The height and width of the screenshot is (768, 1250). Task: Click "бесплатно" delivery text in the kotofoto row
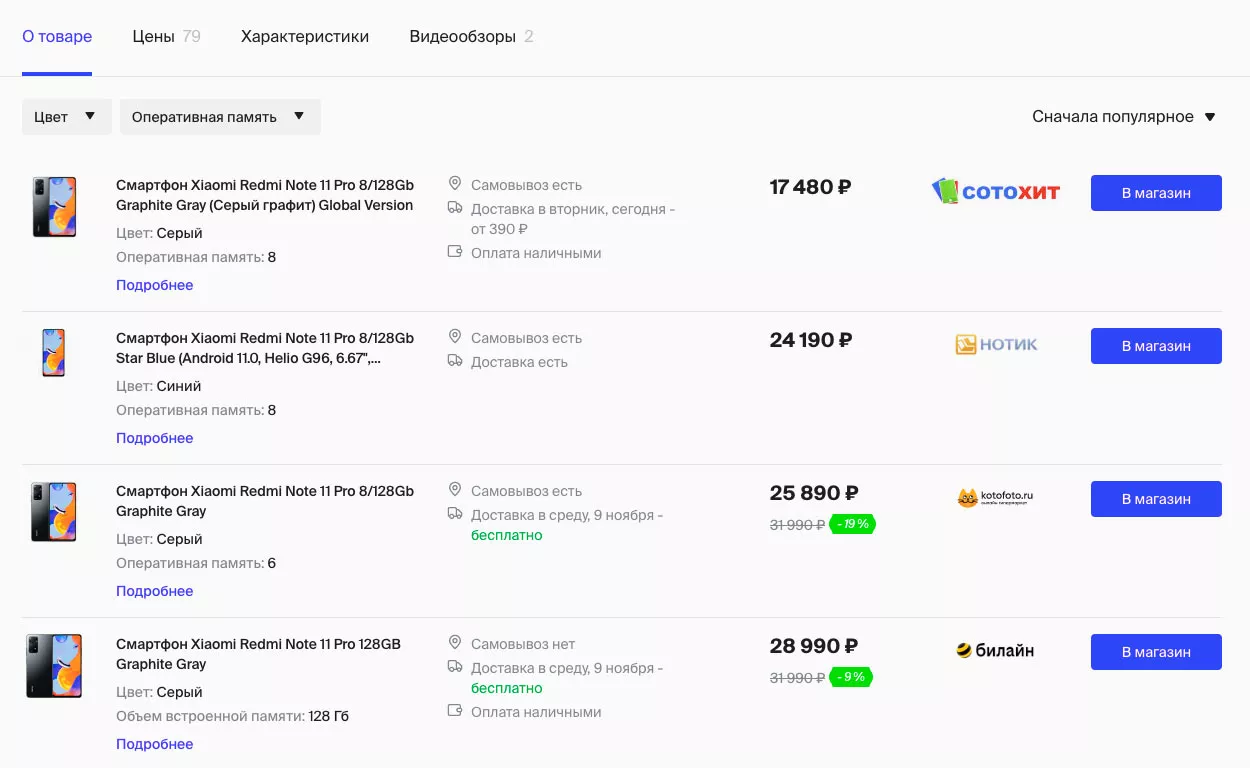(x=507, y=535)
